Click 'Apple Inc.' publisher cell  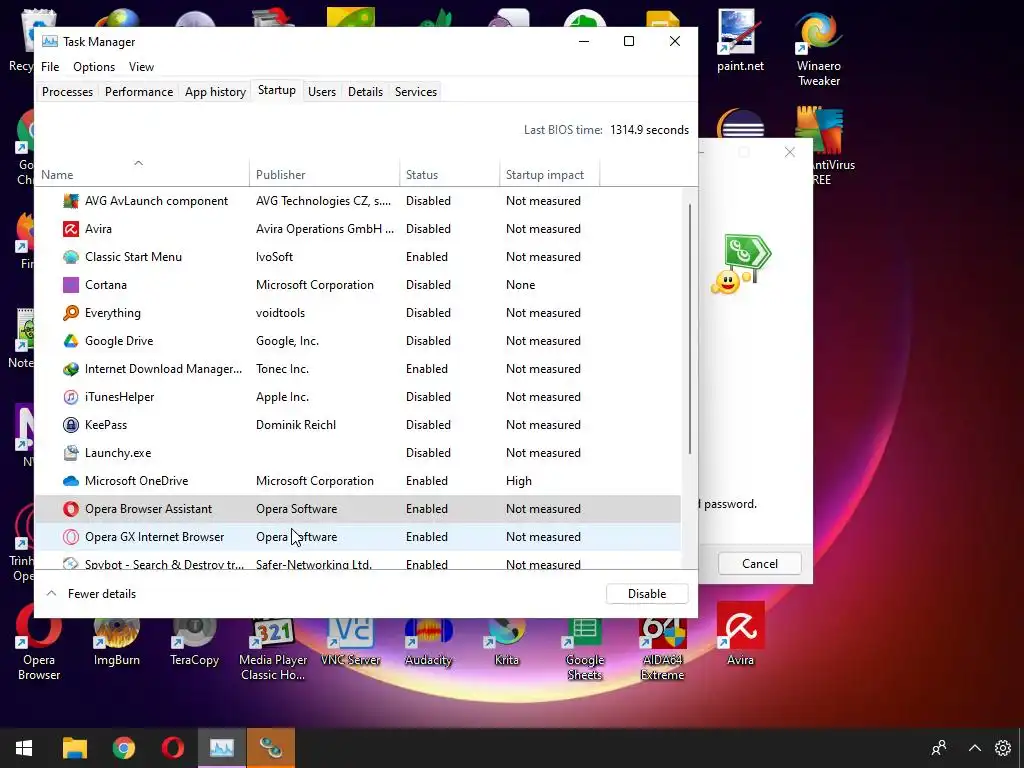click(x=282, y=397)
